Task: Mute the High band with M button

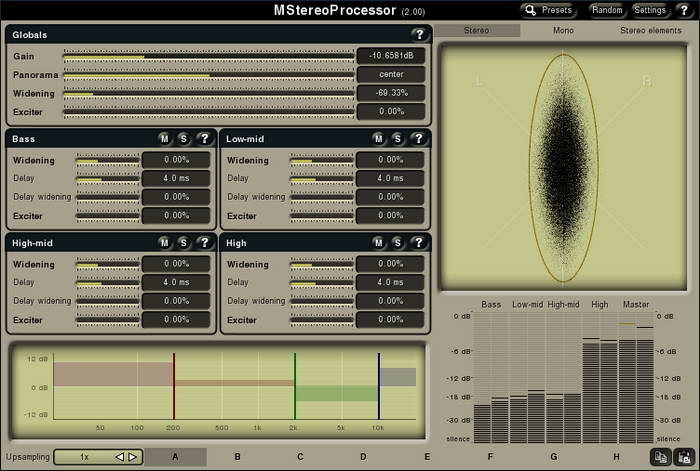Action: (x=378, y=242)
